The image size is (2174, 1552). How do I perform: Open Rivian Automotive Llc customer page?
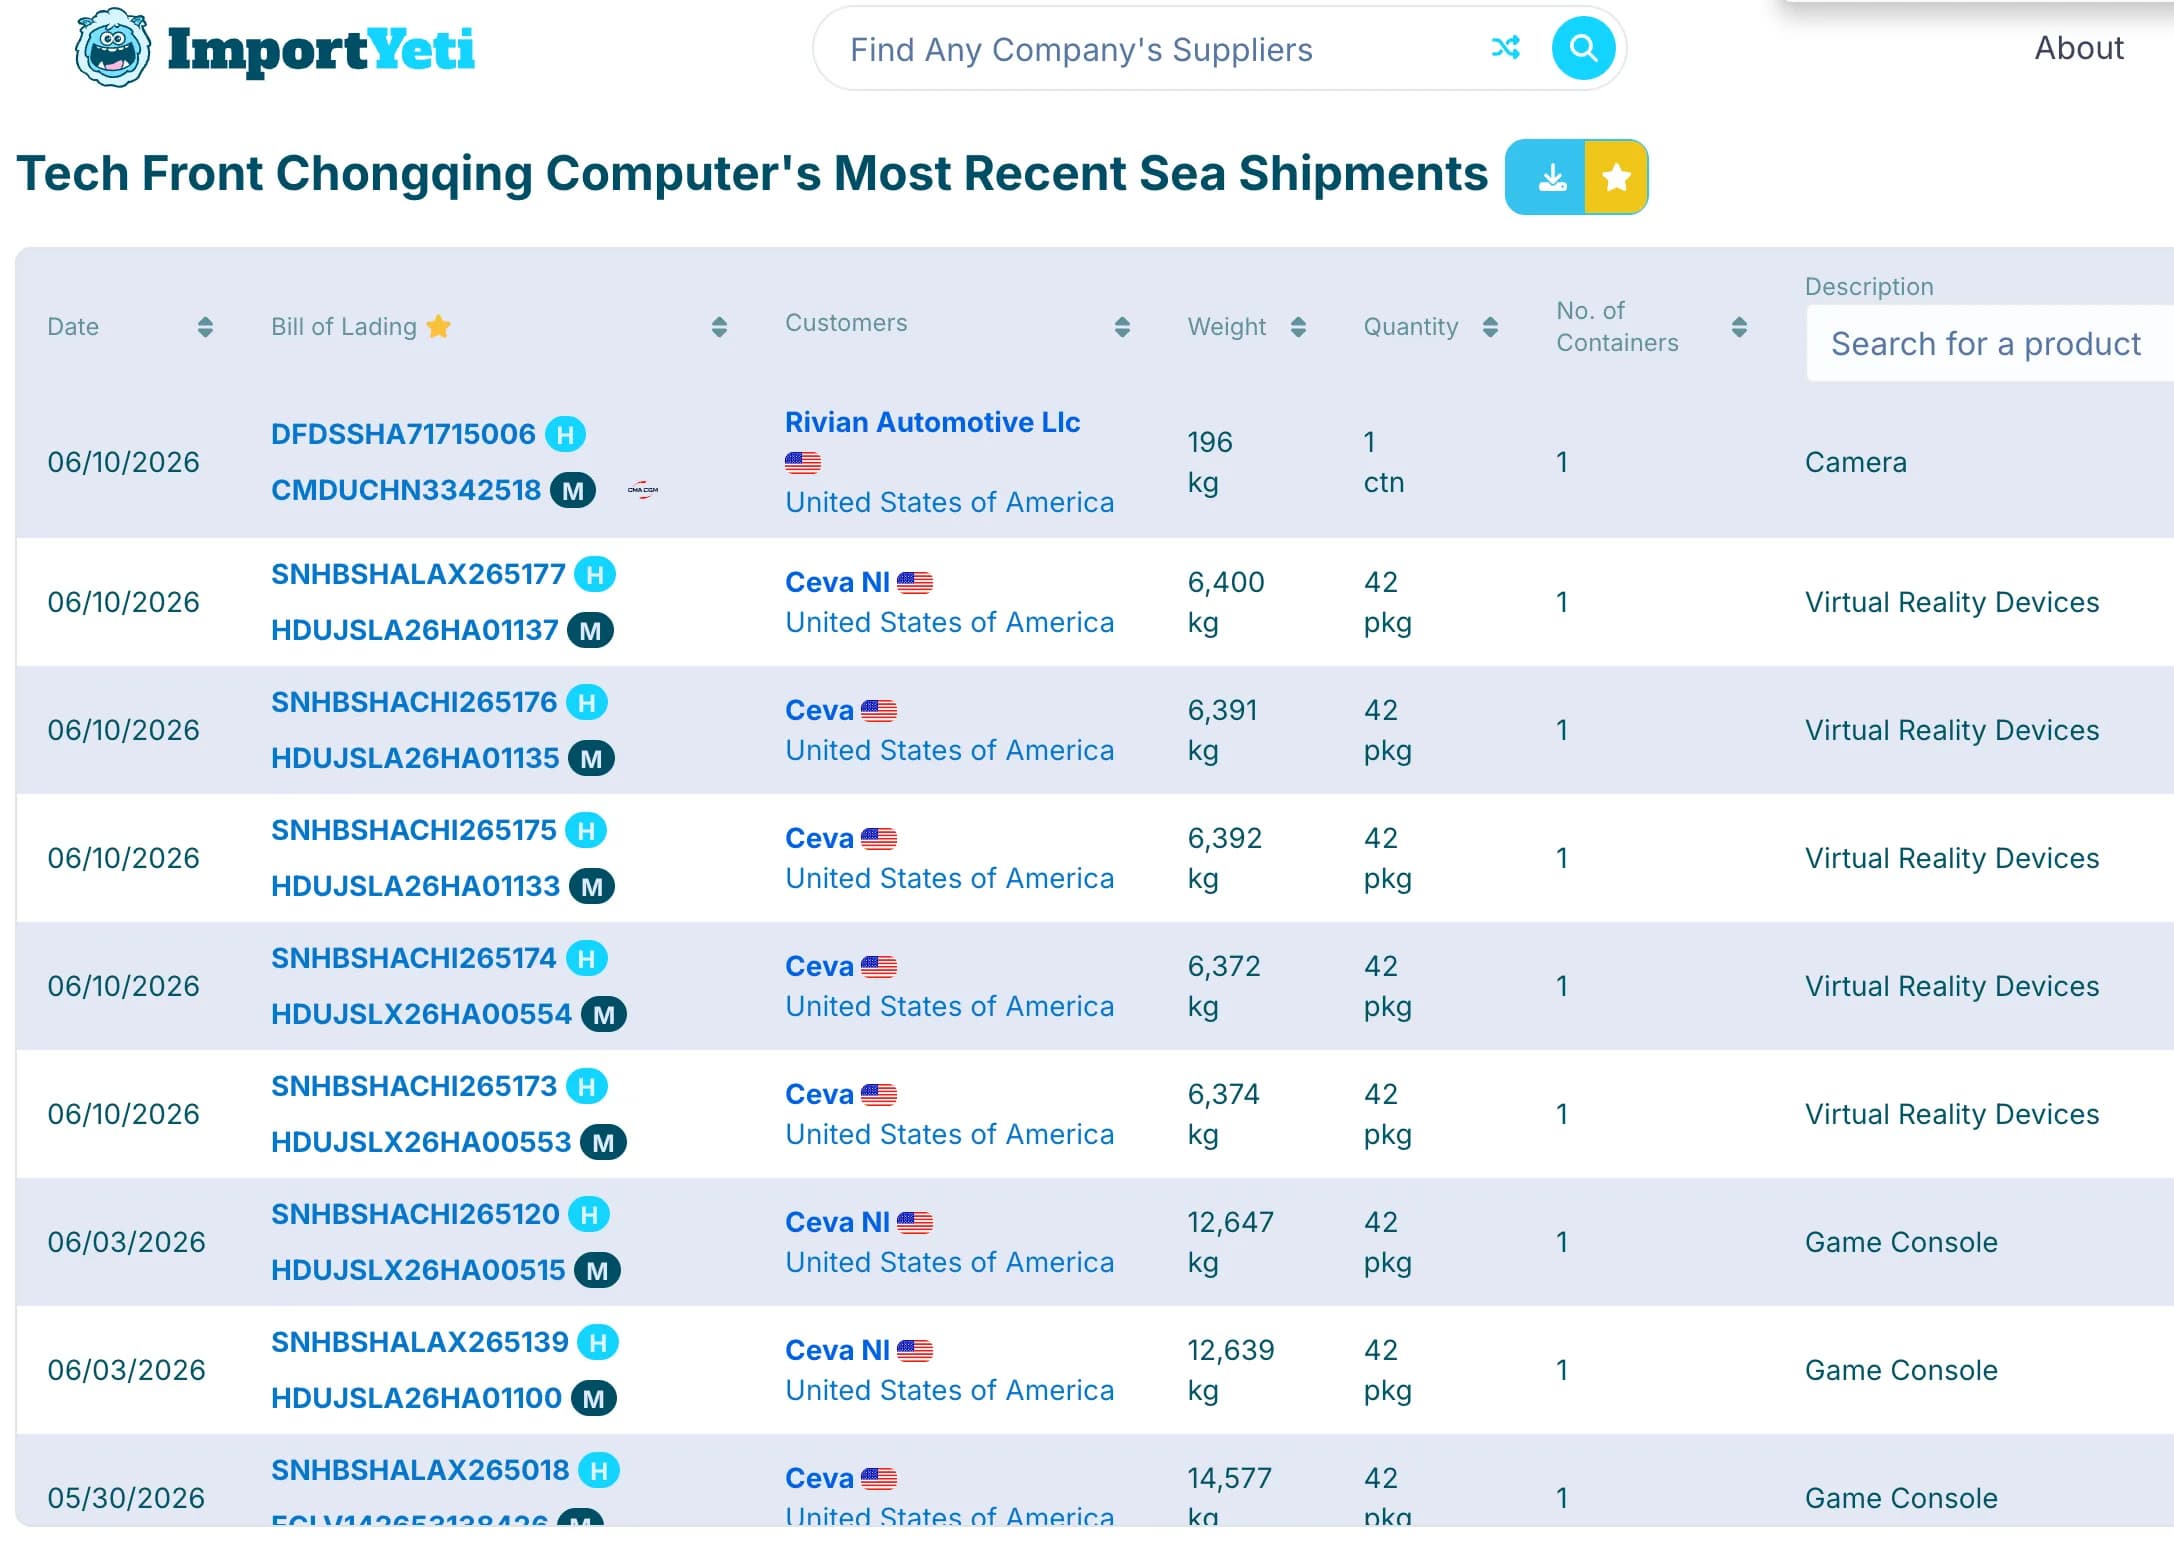(932, 422)
